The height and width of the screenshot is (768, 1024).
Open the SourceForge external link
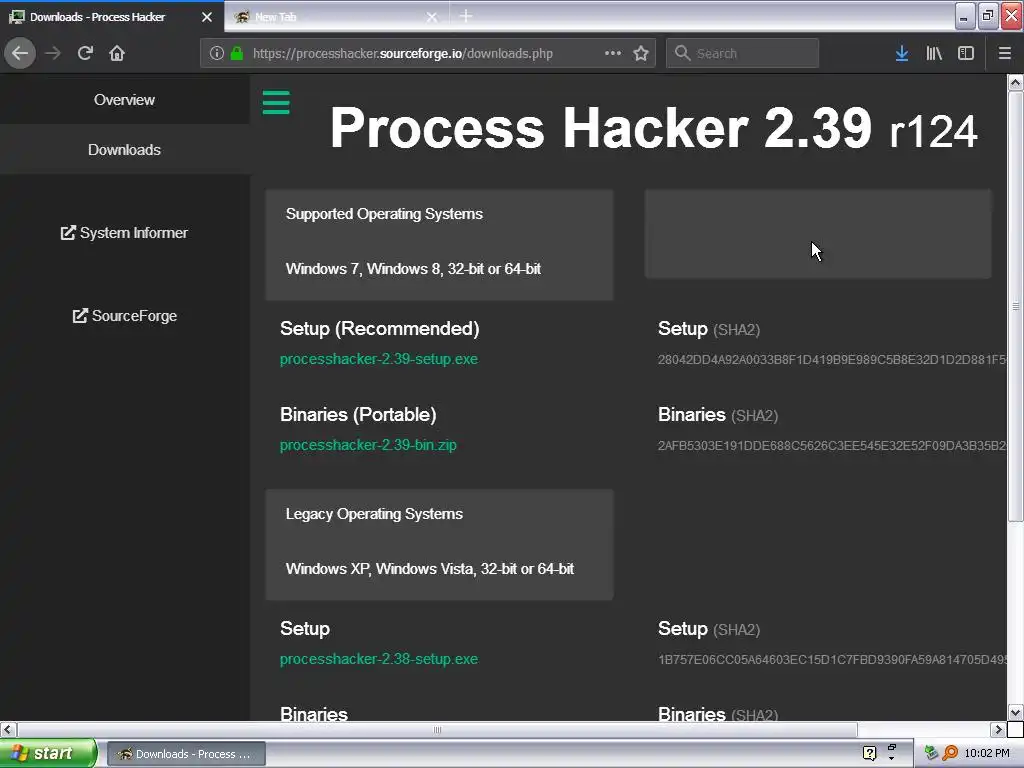(x=124, y=316)
